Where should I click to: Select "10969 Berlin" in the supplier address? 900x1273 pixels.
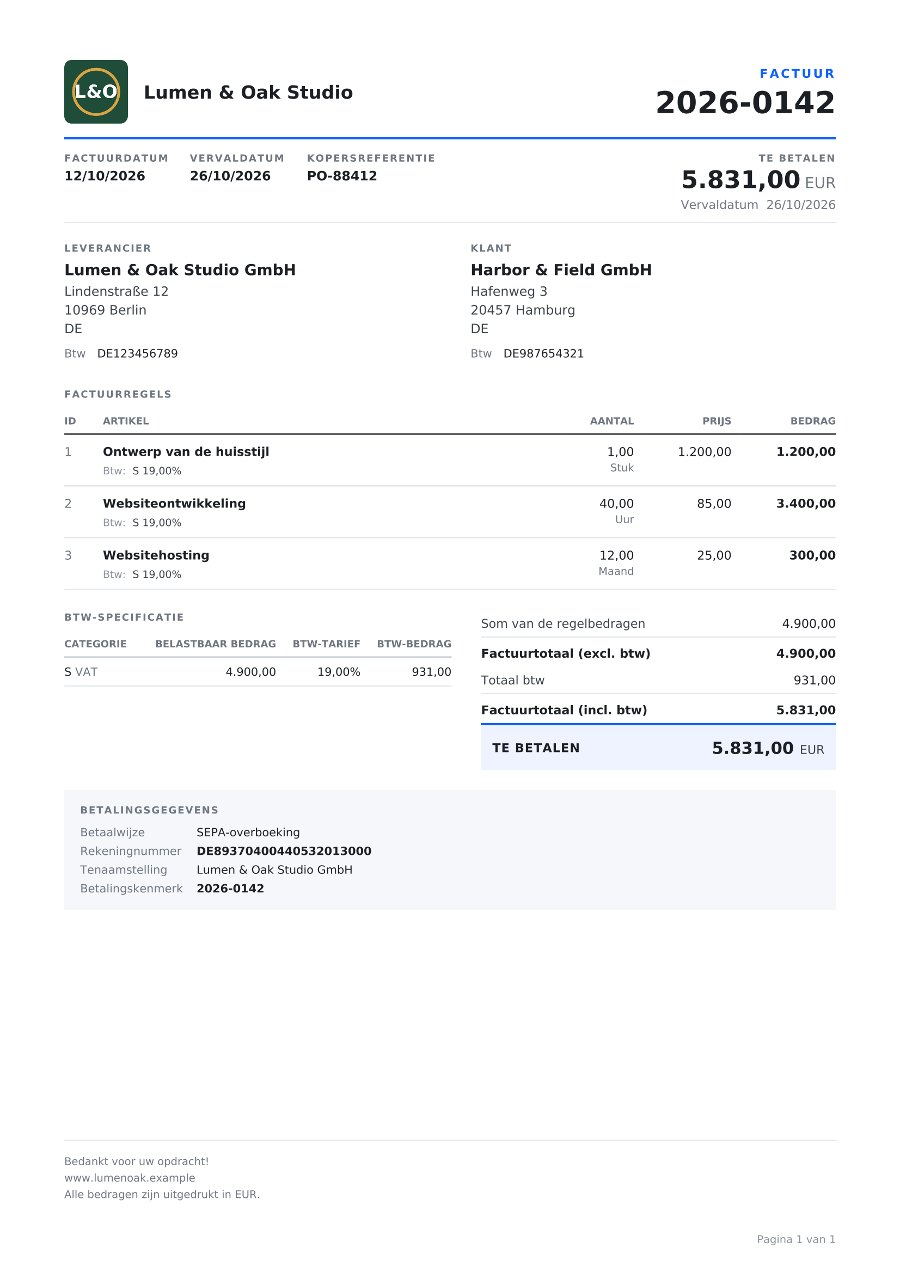(x=105, y=310)
